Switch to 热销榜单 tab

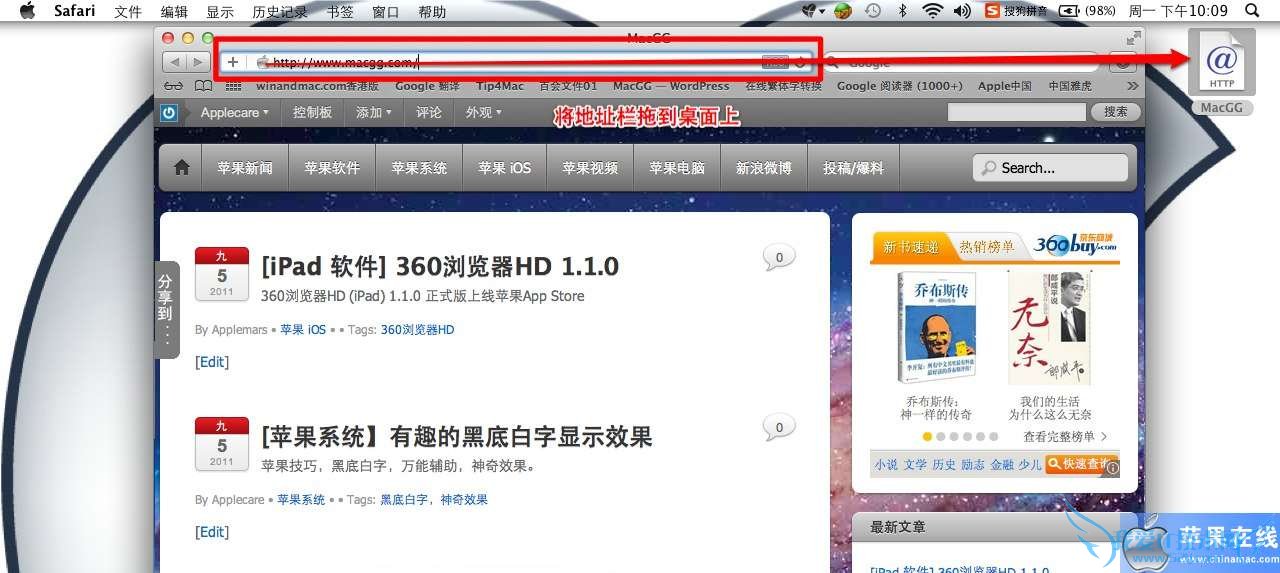pyautogui.click(x=986, y=247)
